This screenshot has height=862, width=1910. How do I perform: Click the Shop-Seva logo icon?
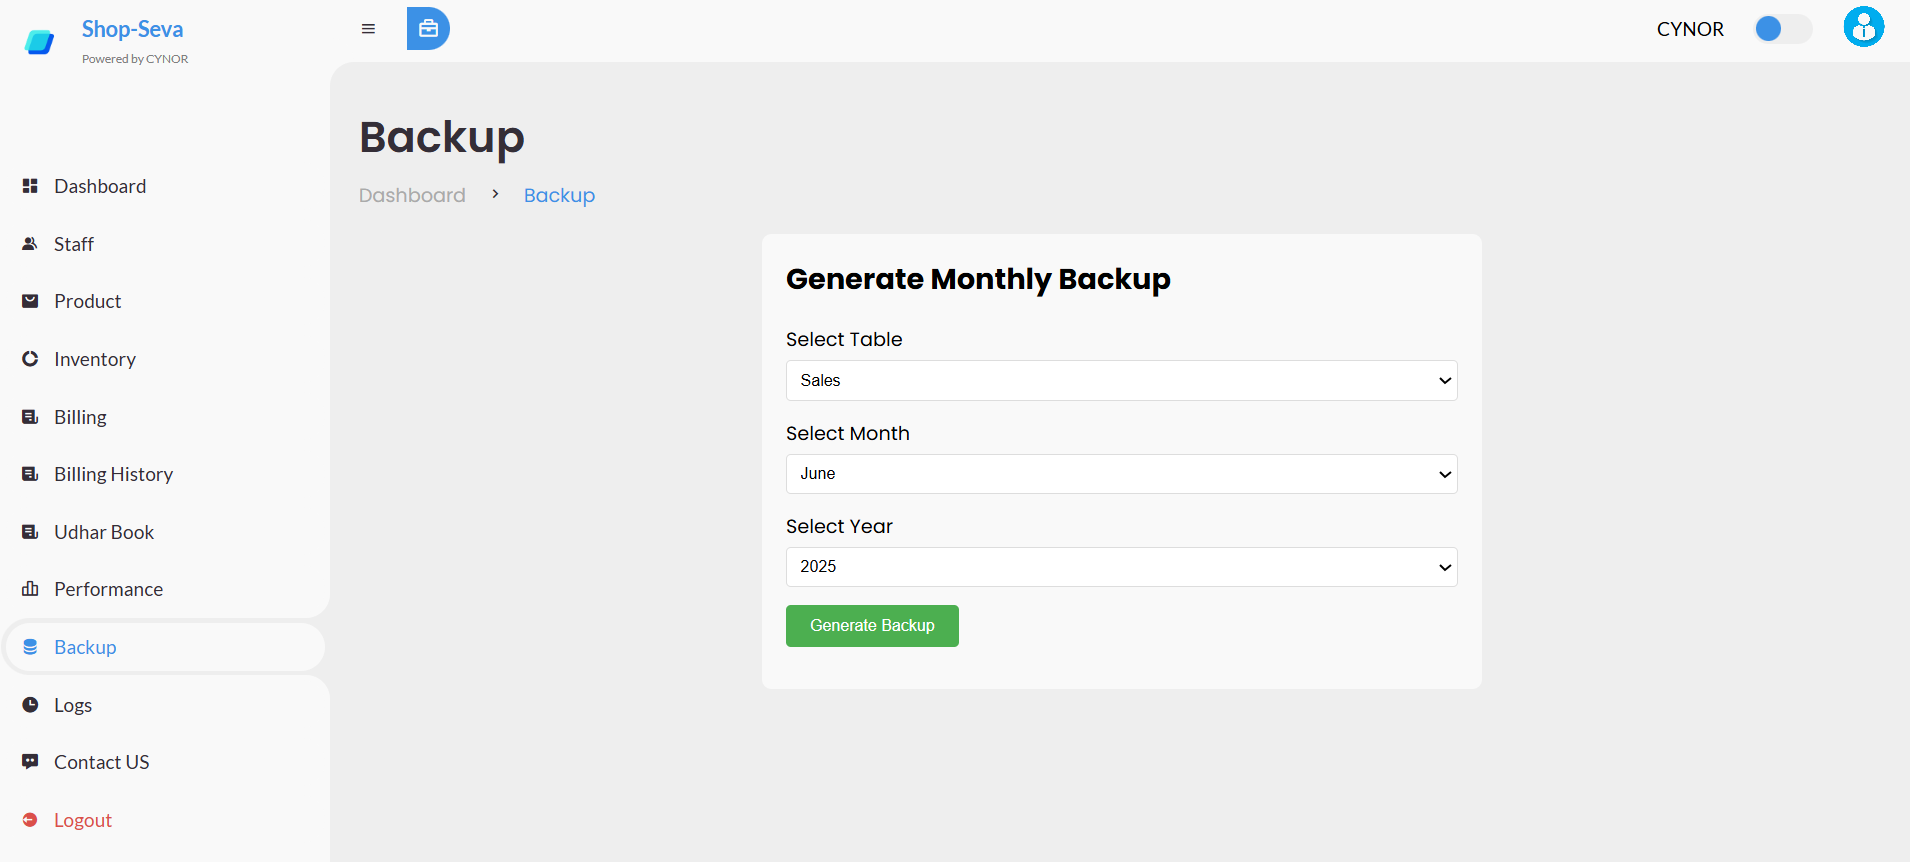[39, 42]
